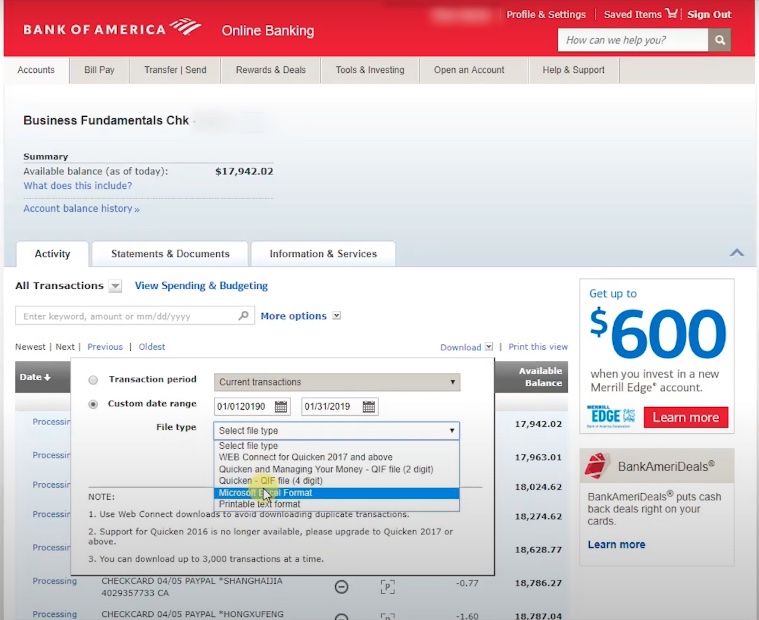Open View Spending & Budgeting link
This screenshot has height=620, width=759.
[201, 286]
